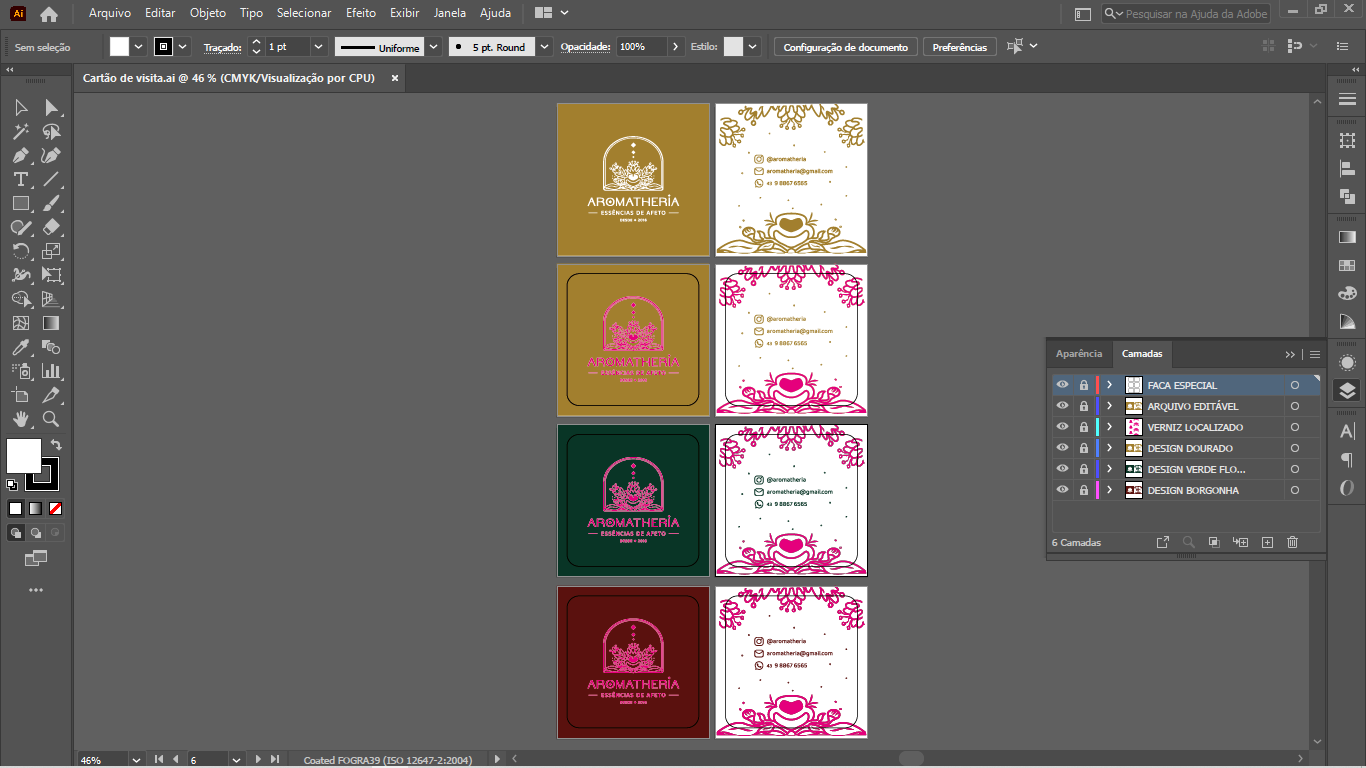This screenshot has height=768, width=1366.
Task: Select the Type tool
Action: point(20,179)
